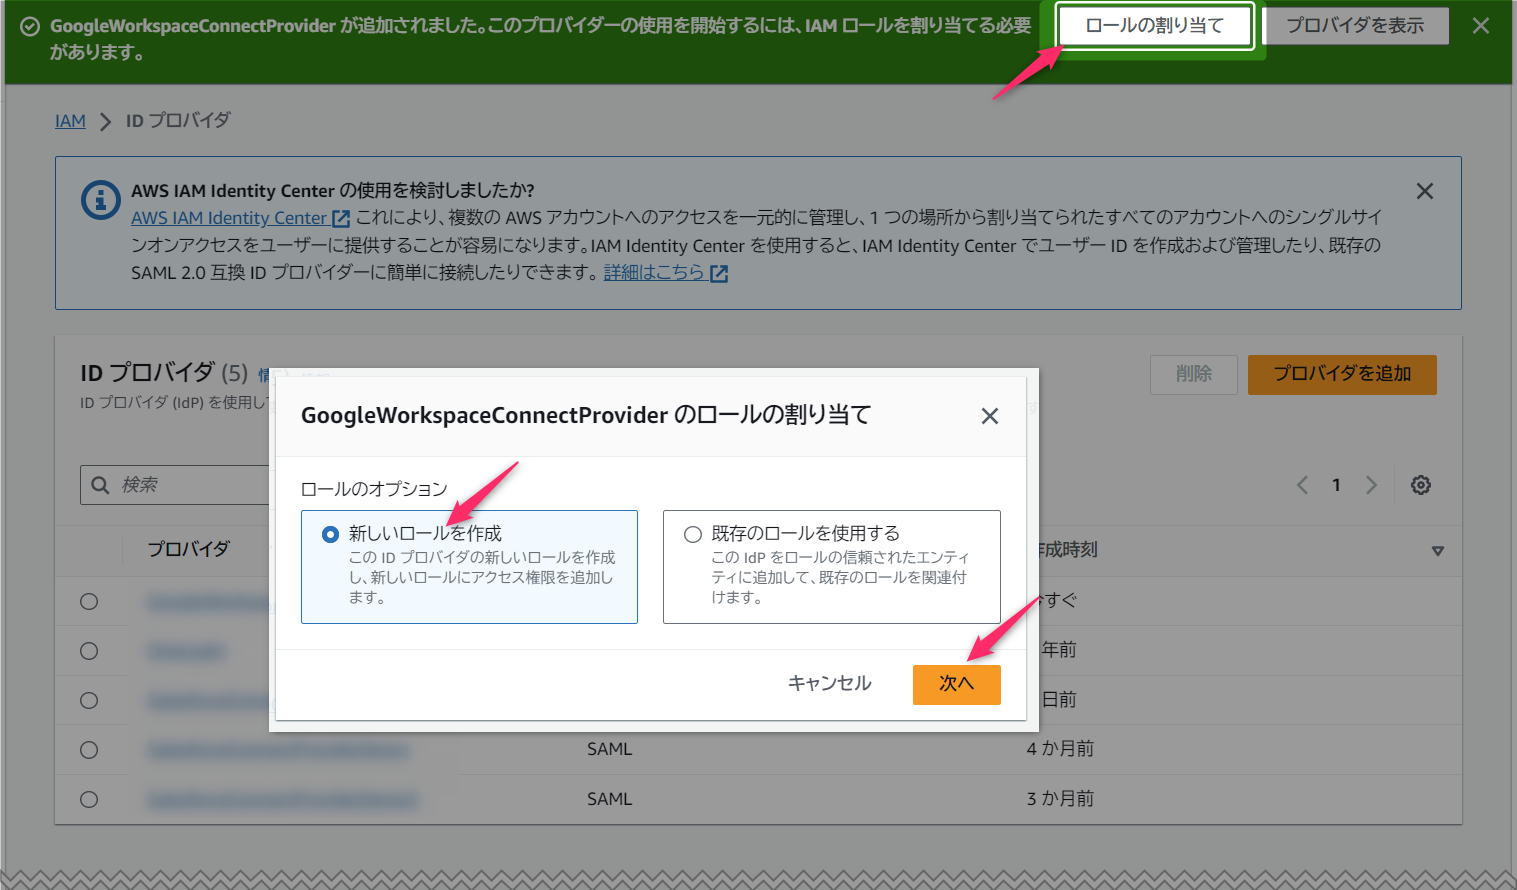Click the search magnifier icon

(x=100, y=485)
